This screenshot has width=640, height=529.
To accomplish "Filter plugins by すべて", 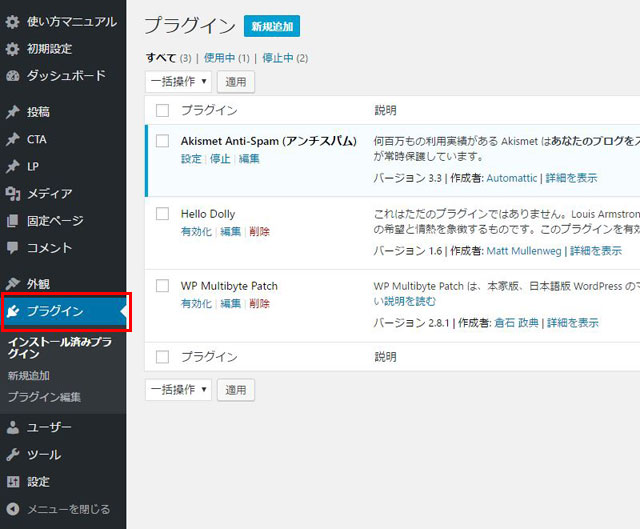I will coord(161,58).
